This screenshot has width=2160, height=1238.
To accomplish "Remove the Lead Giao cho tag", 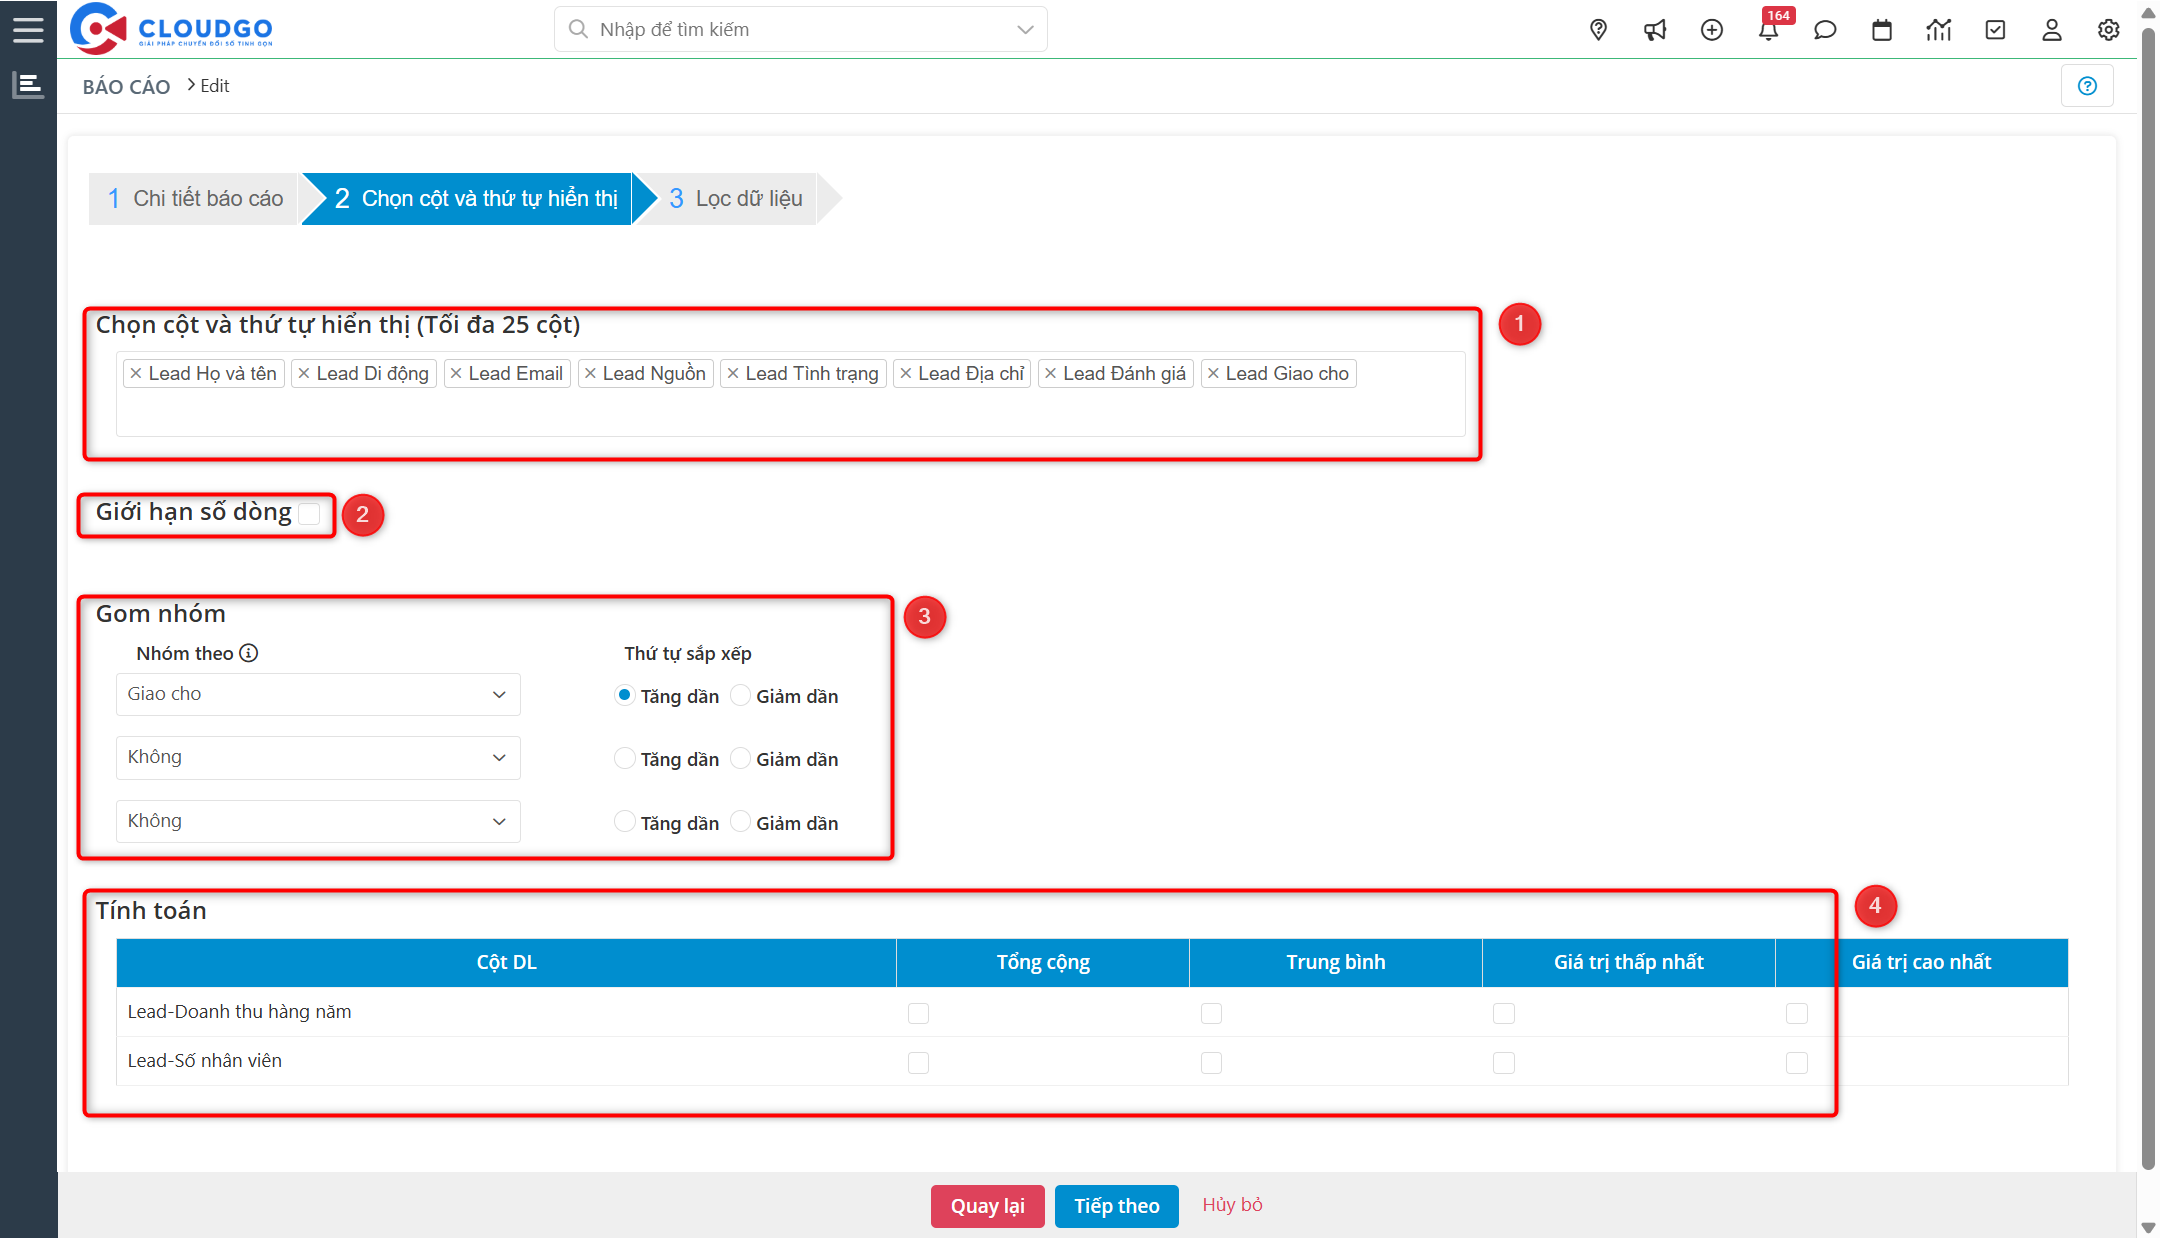I will (x=1213, y=374).
